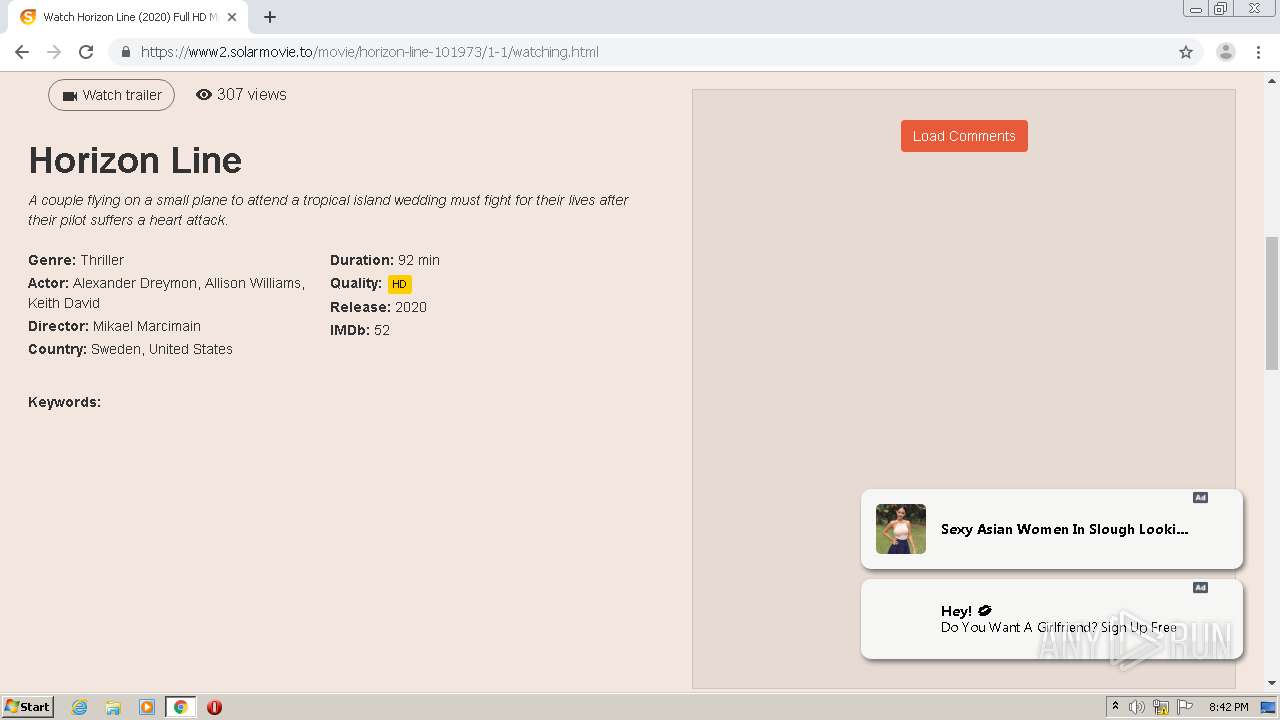Restore down the browser window
Image resolution: width=1280 pixels, height=720 pixels.
[x=1221, y=9]
